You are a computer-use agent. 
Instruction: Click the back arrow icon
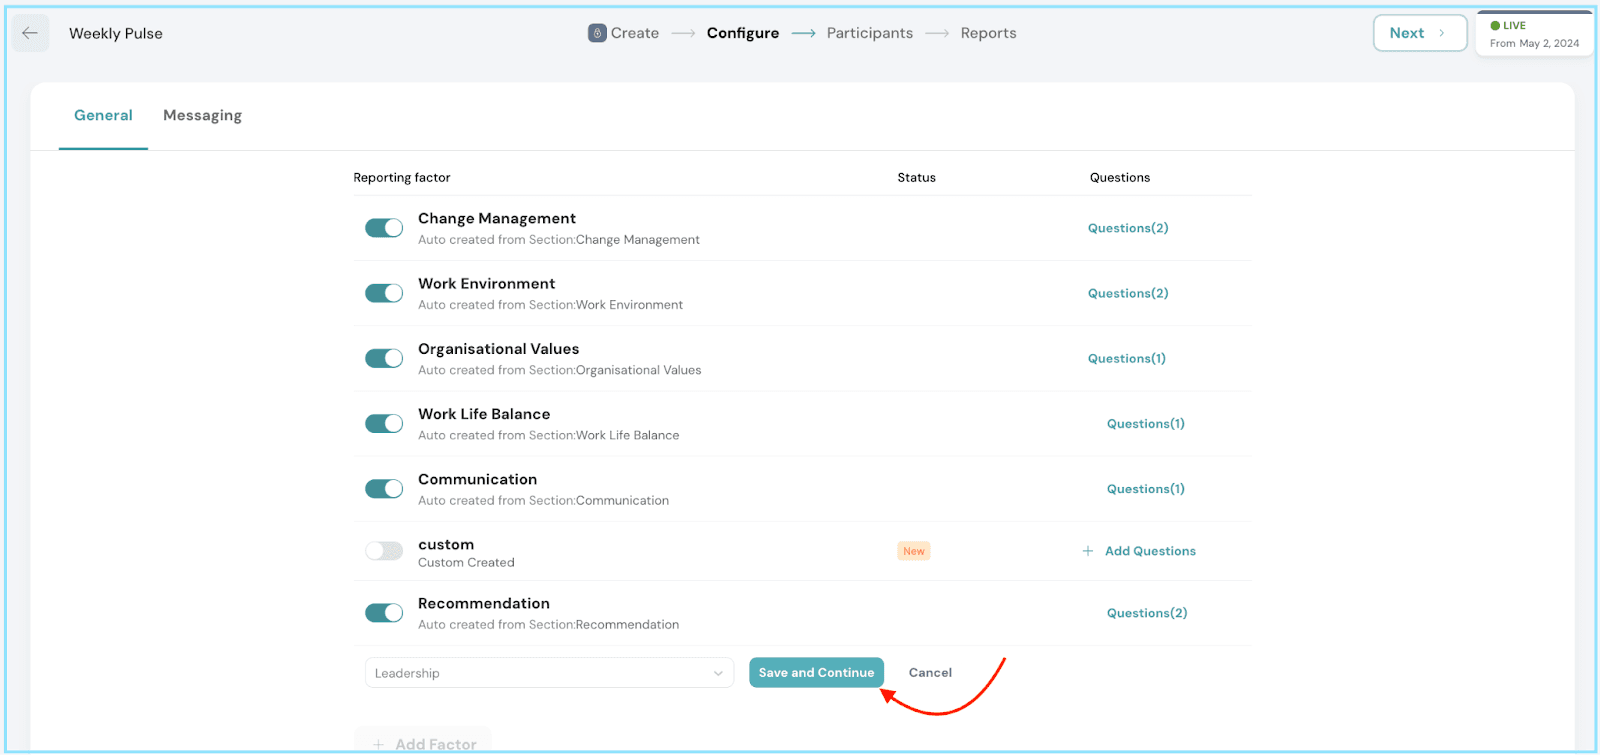pyautogui.click(x=30, y=33)
